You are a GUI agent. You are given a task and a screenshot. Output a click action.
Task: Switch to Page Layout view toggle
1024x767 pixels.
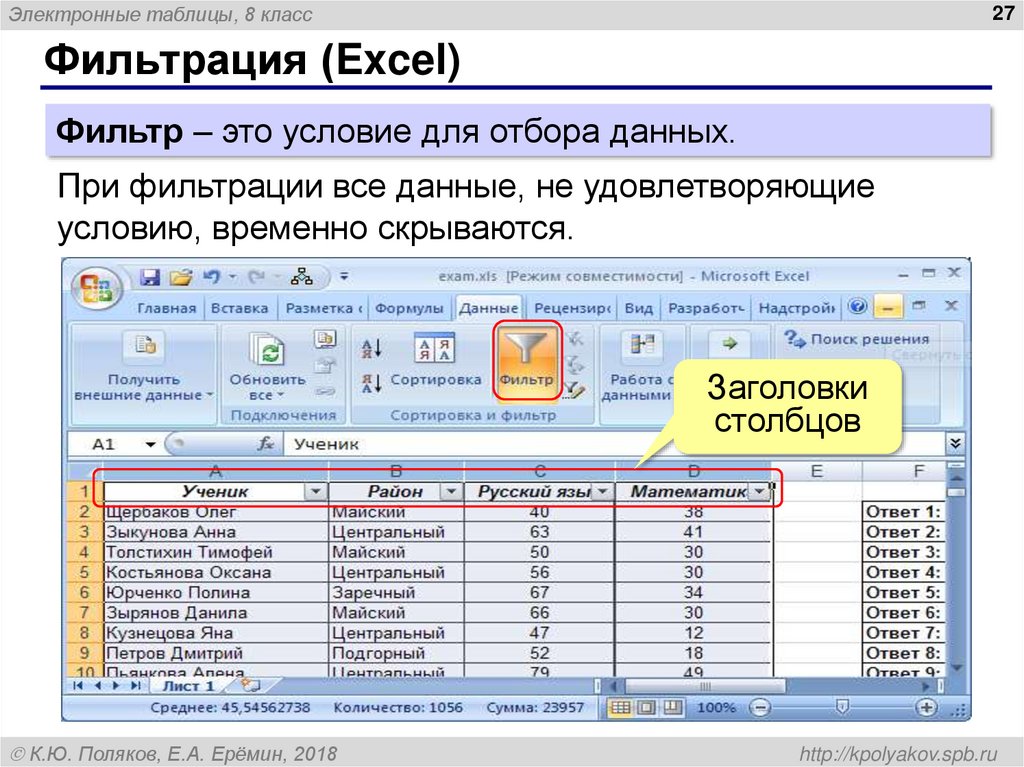pyautogui.click(x=645, y=707)
